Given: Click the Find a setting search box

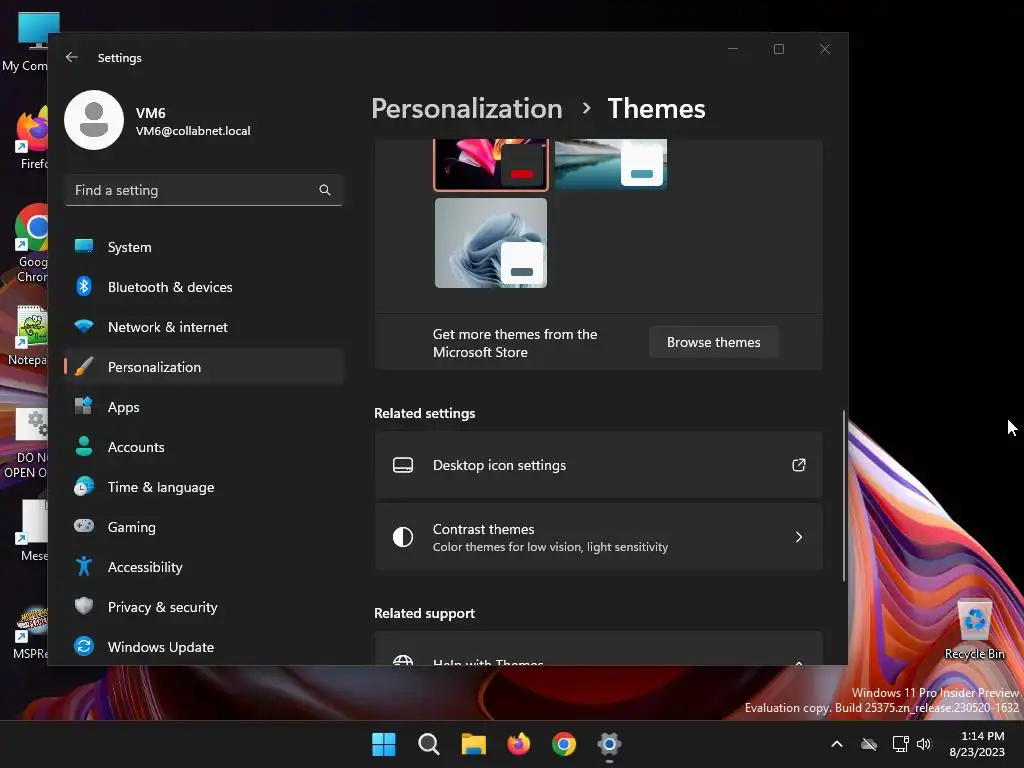Looking at the screenshot, I should [x=204, y=190].
